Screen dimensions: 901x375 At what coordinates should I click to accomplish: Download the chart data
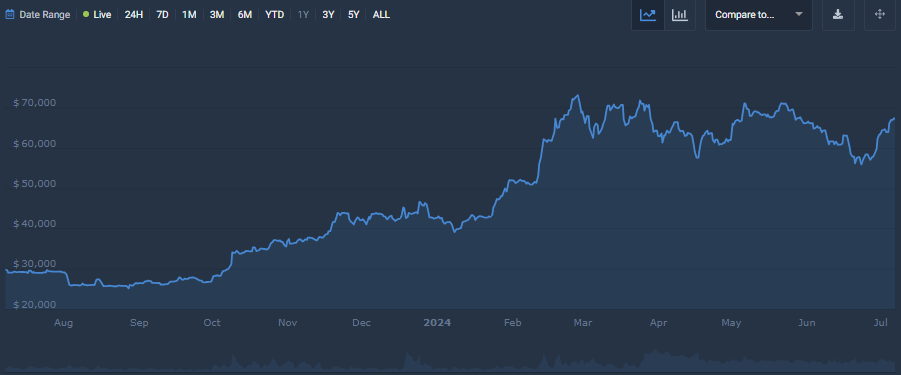(x=838, y=15)
